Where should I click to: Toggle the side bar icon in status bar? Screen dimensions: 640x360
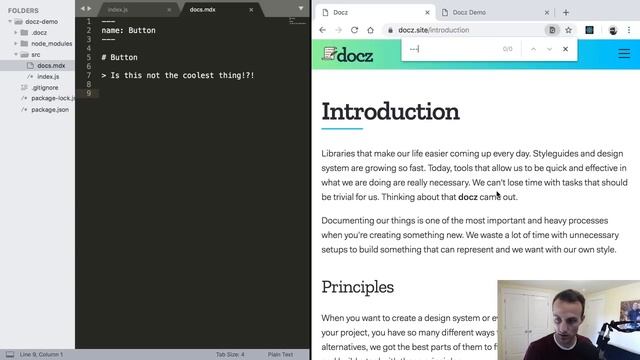point(10,354)
